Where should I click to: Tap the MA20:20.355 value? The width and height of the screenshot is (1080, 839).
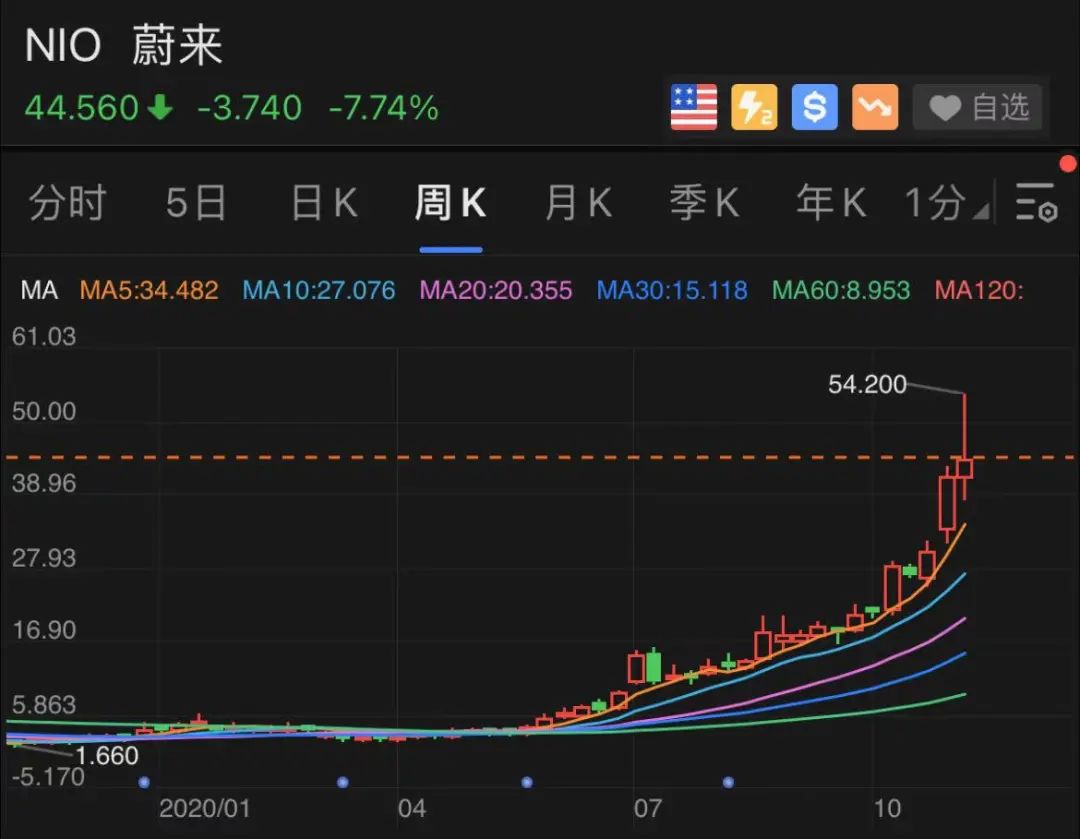coord(496,290)
